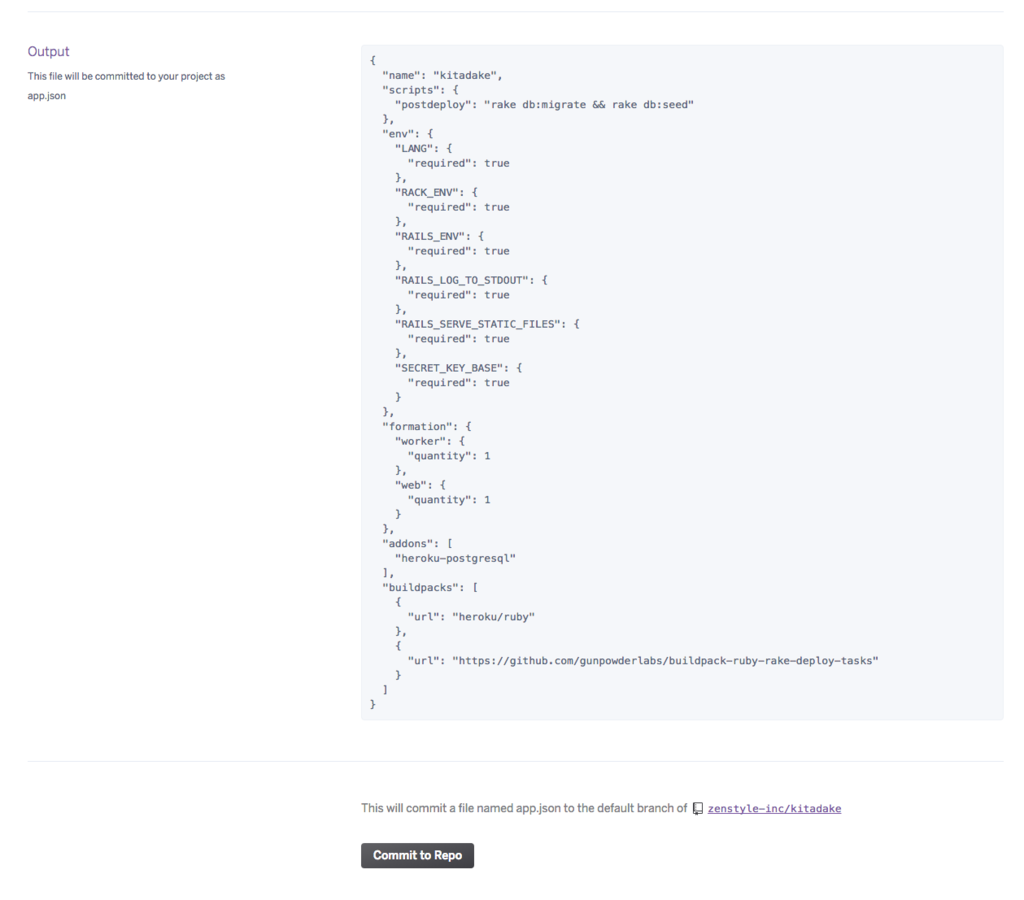Click the Commit to Repo button

tap(417, 855)
